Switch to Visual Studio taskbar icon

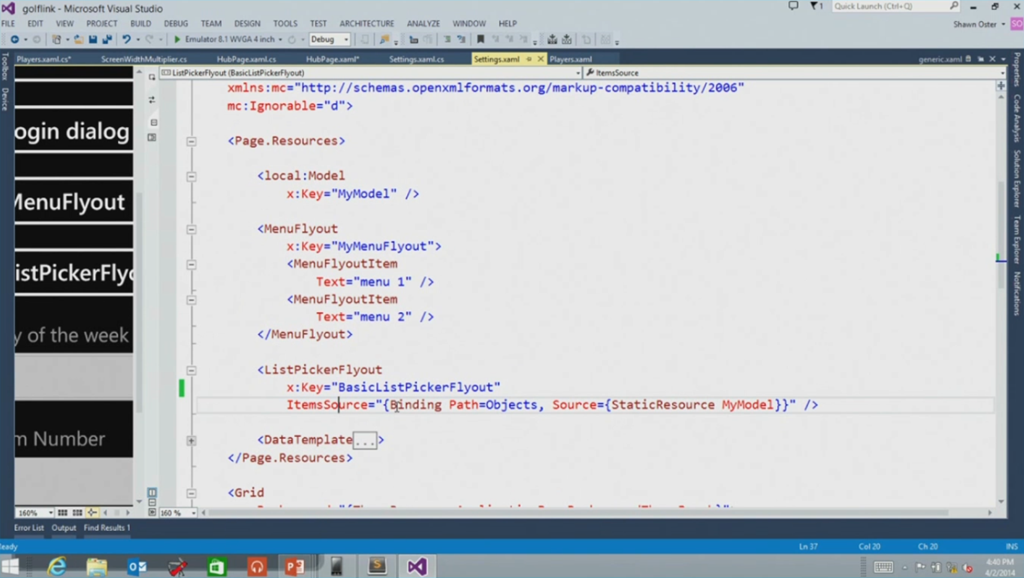pos(417,566)
